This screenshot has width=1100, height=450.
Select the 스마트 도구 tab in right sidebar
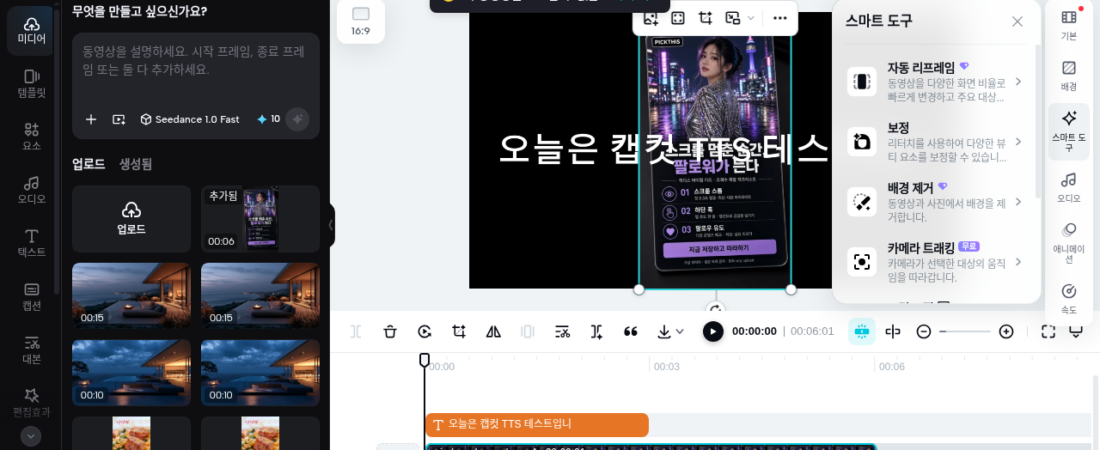[1068, 131]
